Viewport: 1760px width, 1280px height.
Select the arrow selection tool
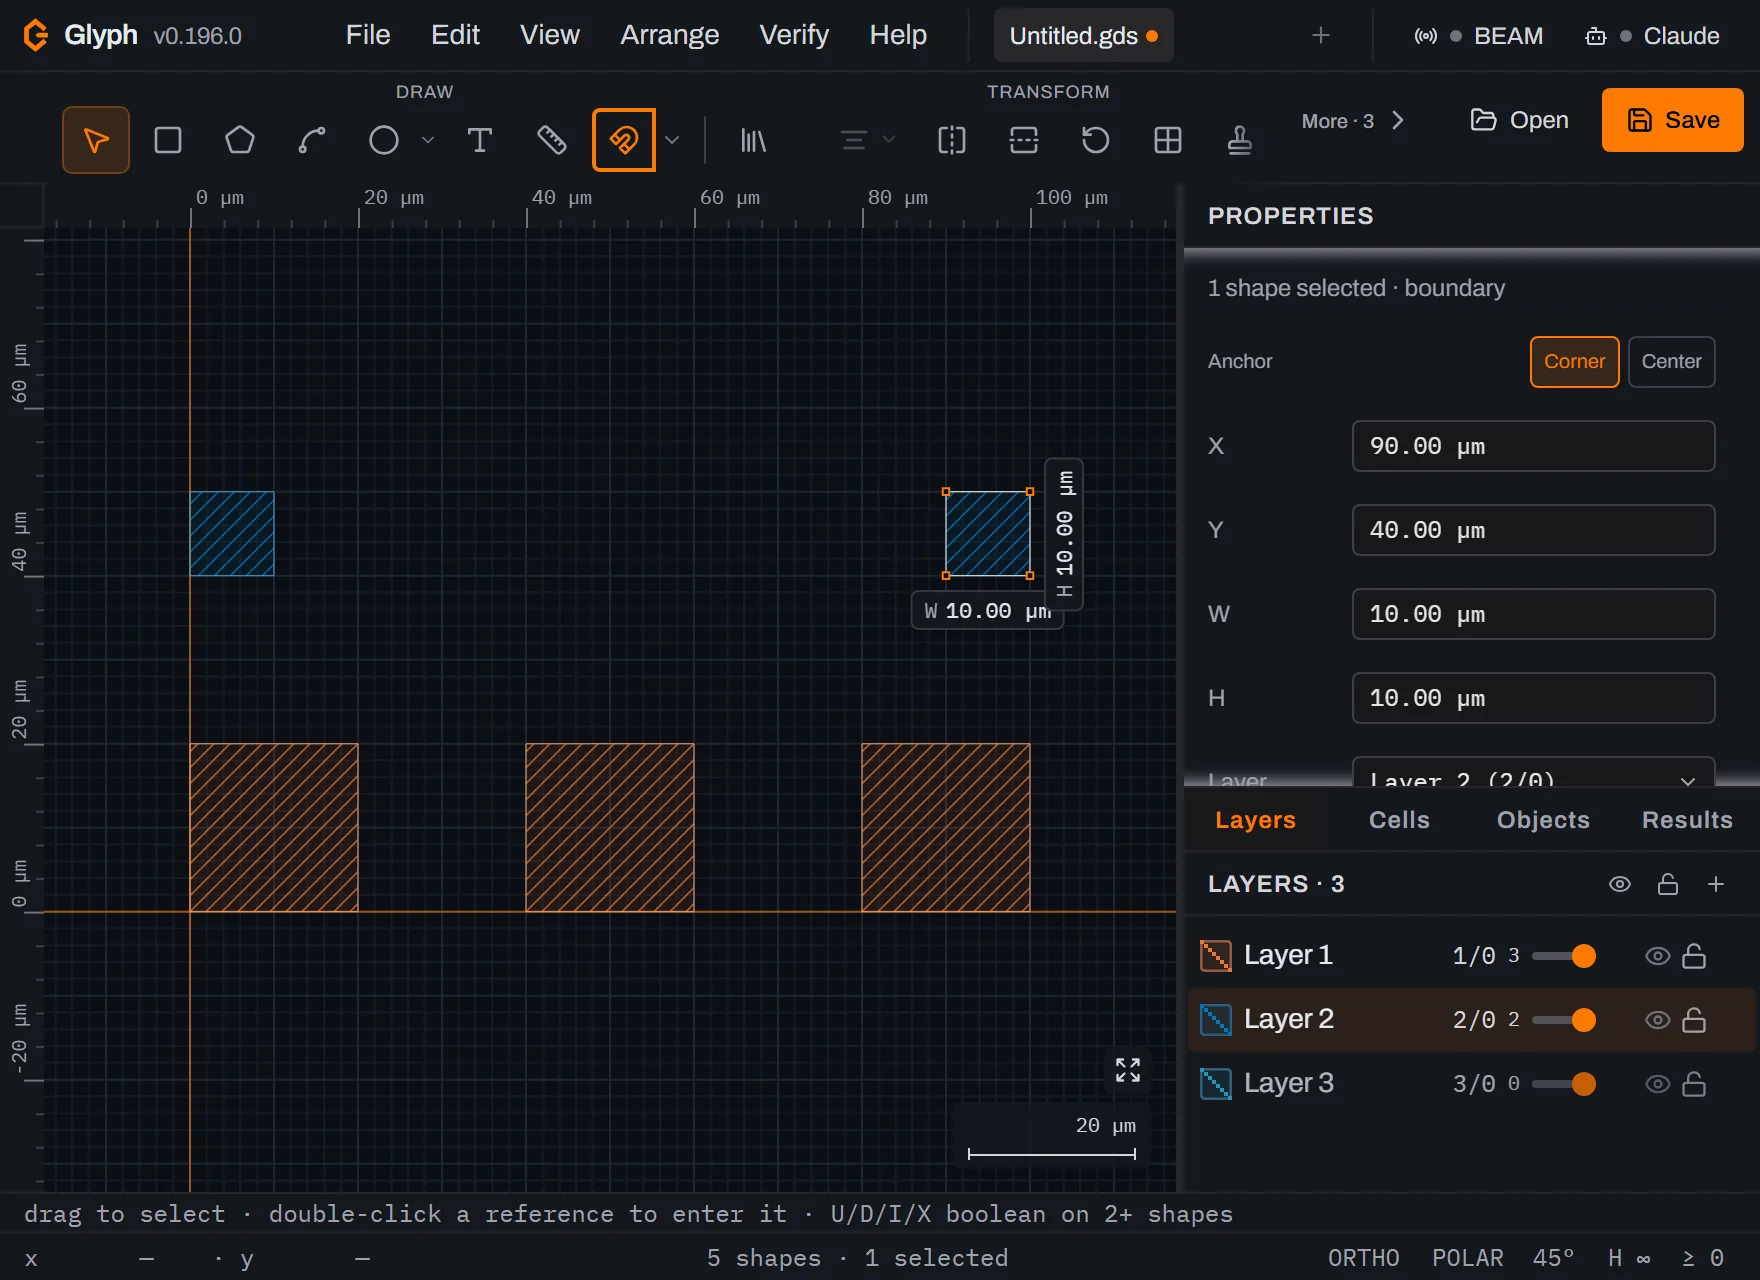pos(96,140)
